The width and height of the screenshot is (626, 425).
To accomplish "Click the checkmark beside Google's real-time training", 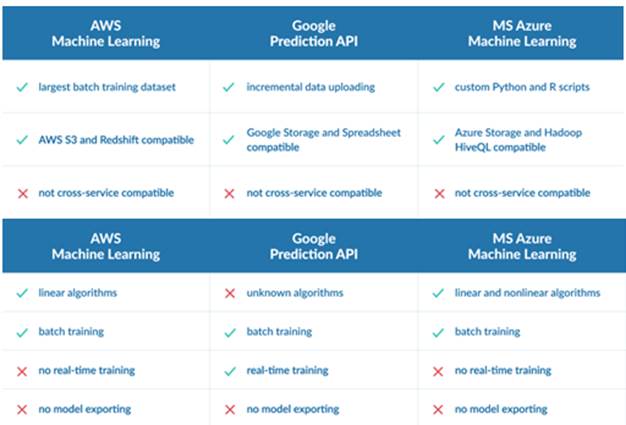I will [230, 371].
